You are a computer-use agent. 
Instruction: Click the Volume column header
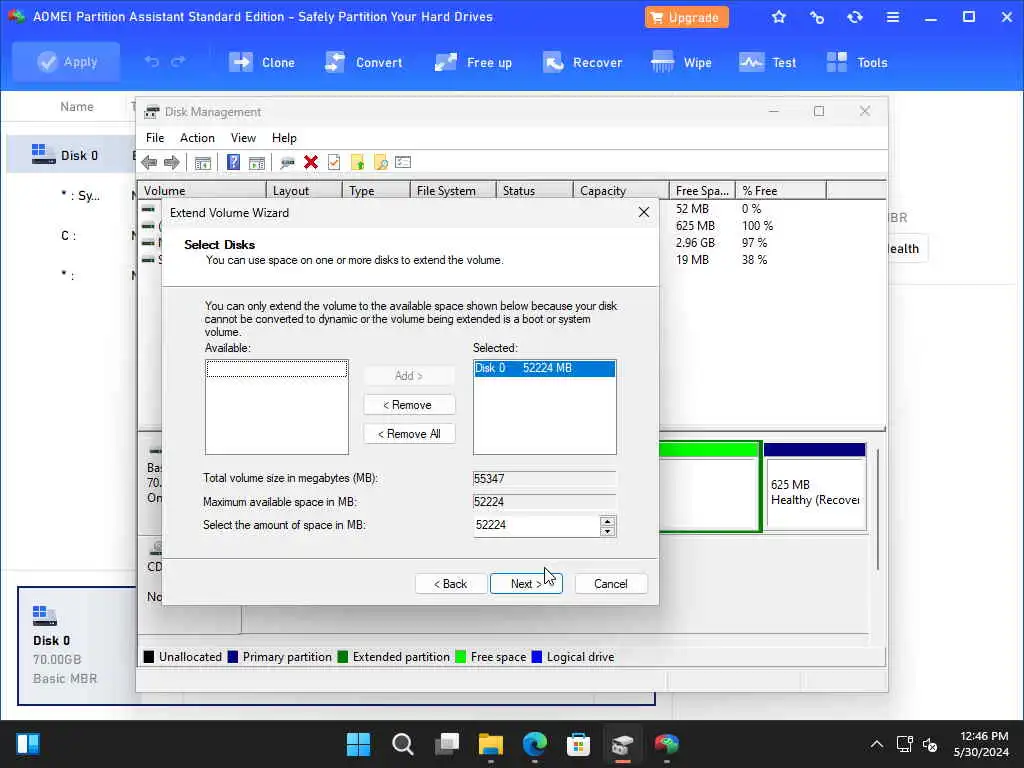click(x=202, y=191)
